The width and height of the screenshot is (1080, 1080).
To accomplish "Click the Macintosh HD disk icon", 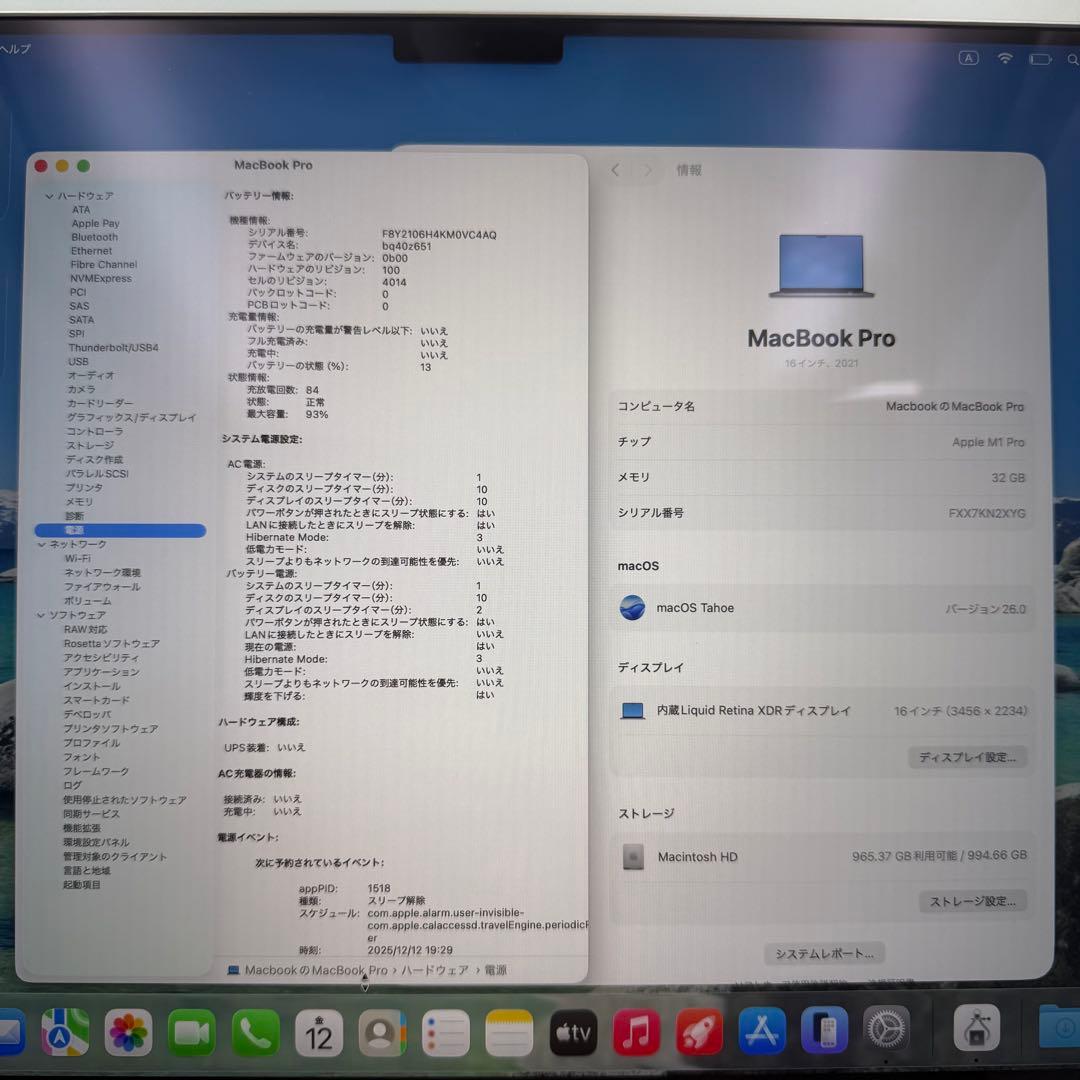I will [634, 857].
